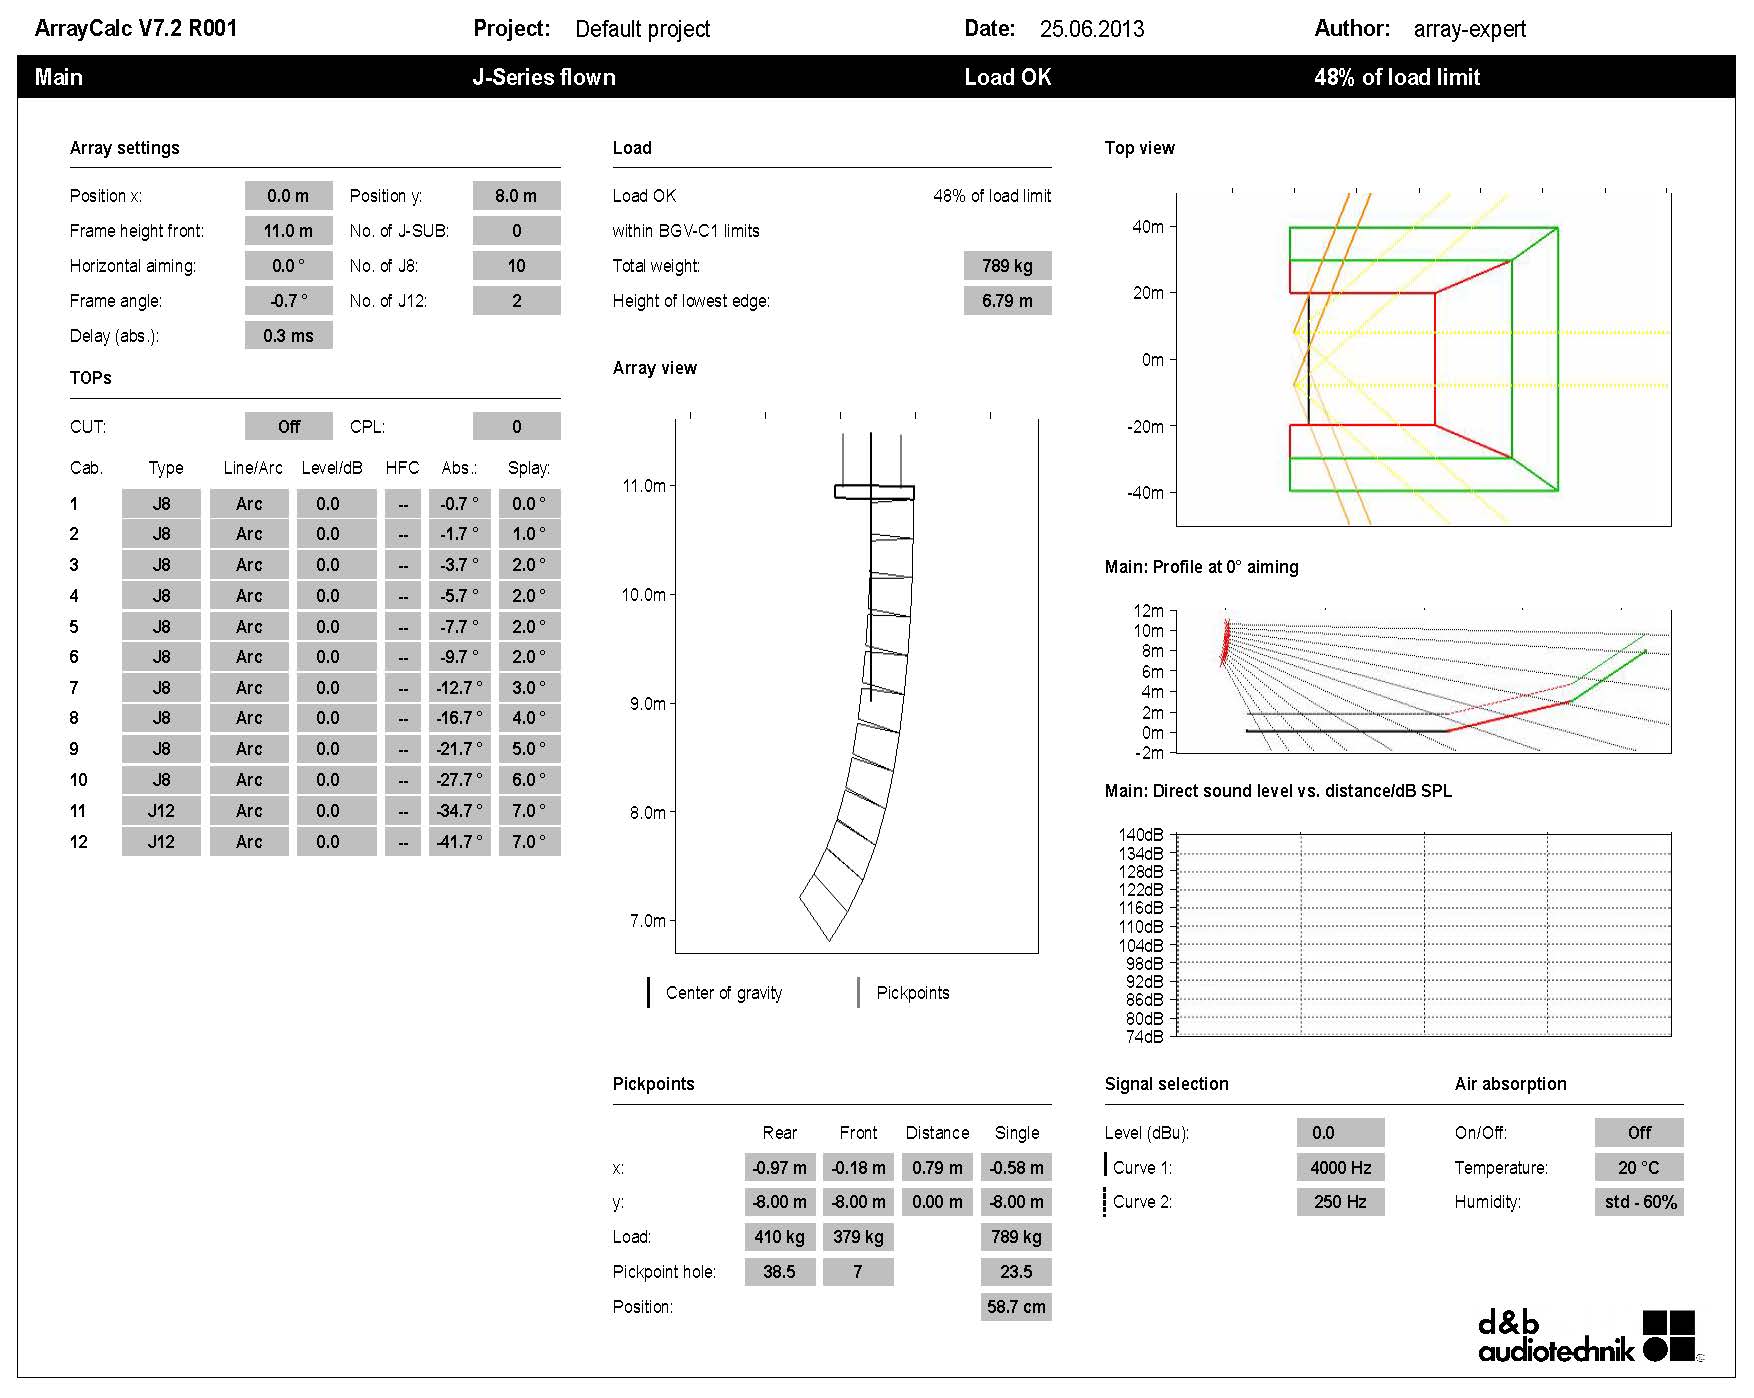Click the Array view cabinet drawing
Viewport: 1754px width, 1398px height.
(857, 686)
